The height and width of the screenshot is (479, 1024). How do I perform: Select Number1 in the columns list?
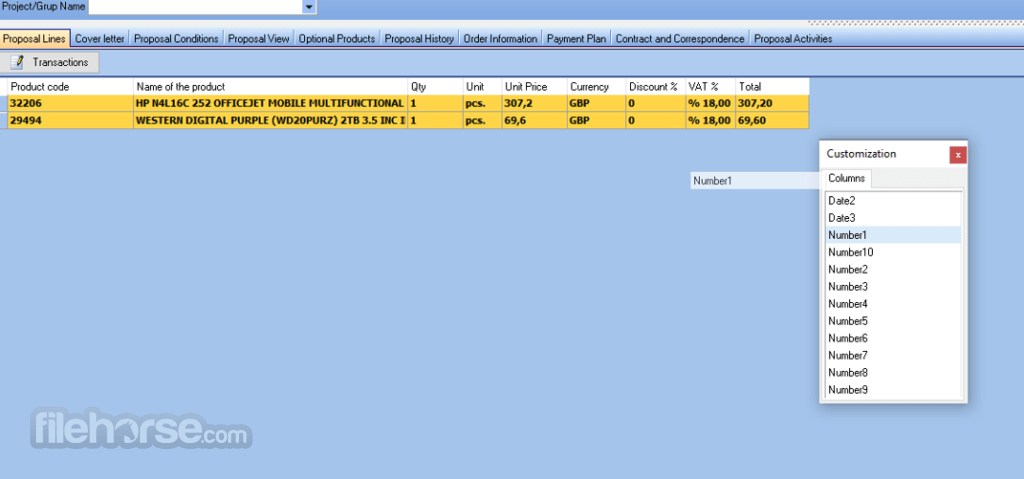893,235
